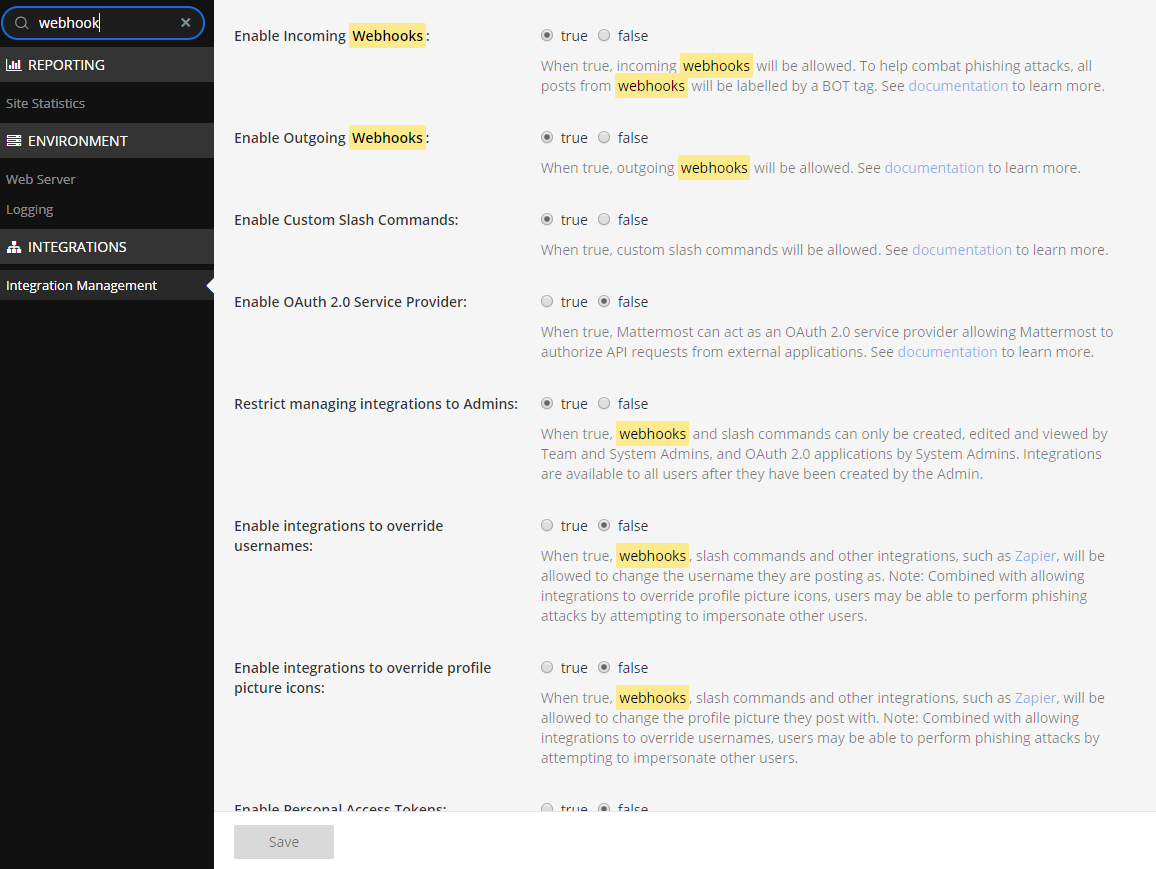Open the ENVIRONMENT section header
The width and height of the screenshot is (1156, 869).
(107, 141)
